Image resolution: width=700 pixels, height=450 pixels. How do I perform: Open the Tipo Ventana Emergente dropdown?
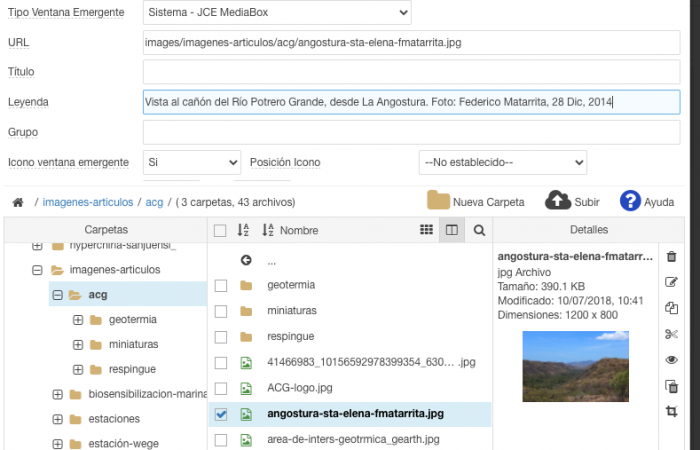click(276, 13)
